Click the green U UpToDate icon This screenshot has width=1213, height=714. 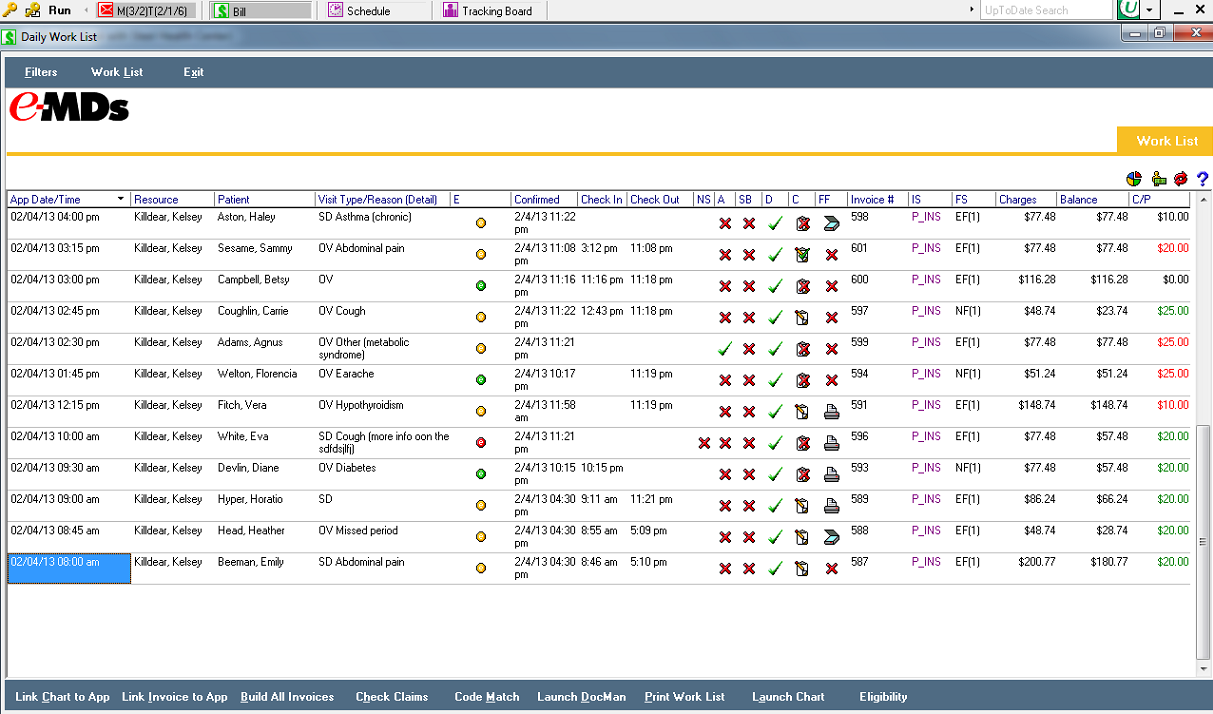pos(1130,9)
